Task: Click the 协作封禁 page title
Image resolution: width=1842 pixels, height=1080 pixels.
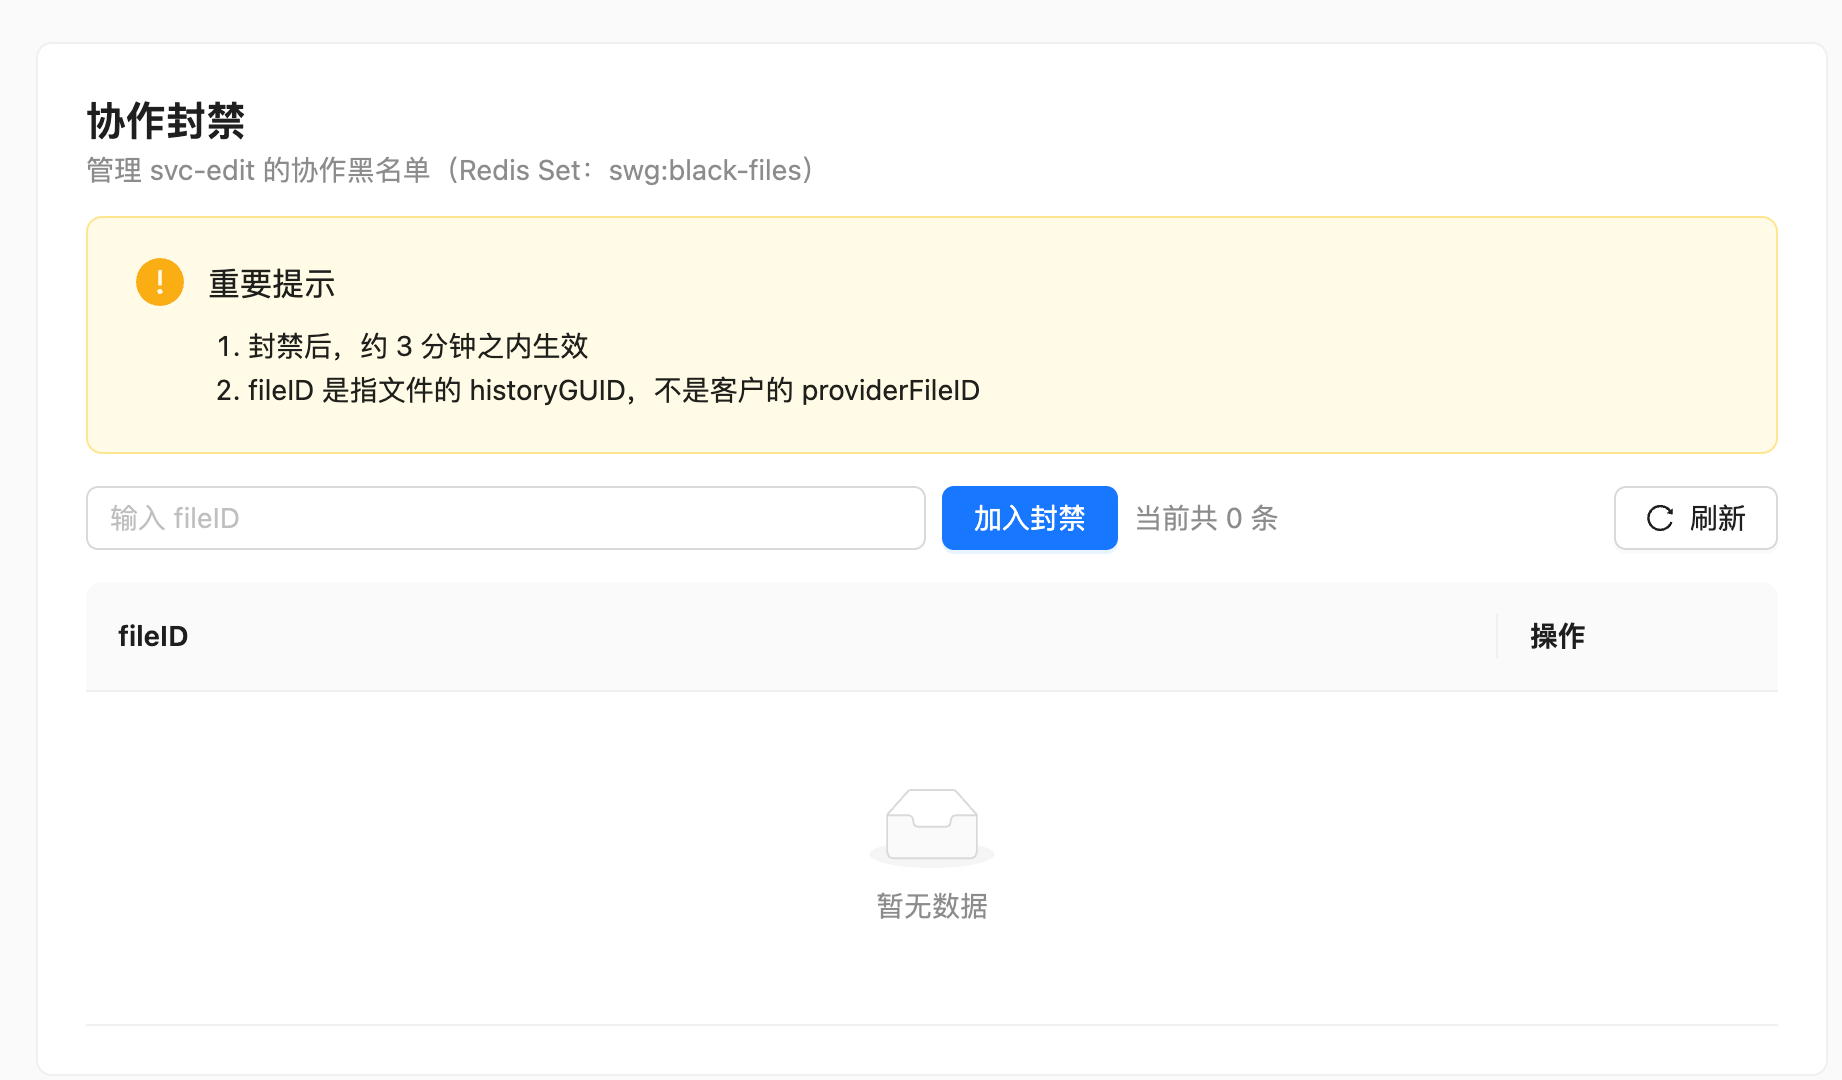Action: coord(166,121)
